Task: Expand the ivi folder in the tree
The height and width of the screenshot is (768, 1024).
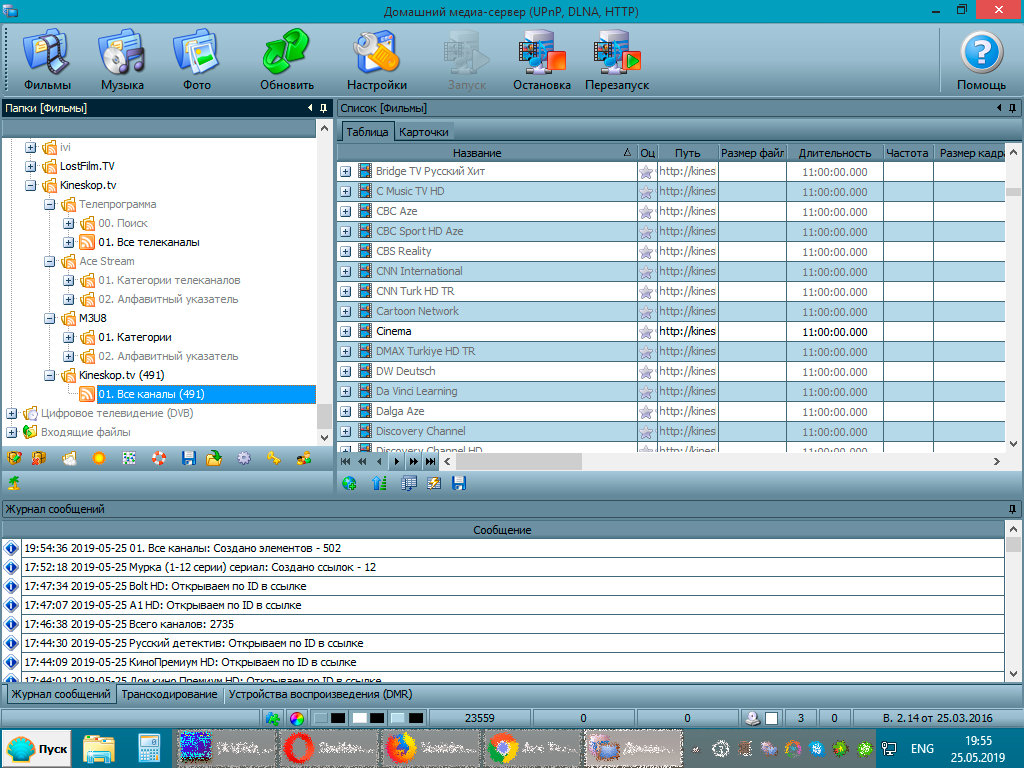Action: (x=30, y=147)
